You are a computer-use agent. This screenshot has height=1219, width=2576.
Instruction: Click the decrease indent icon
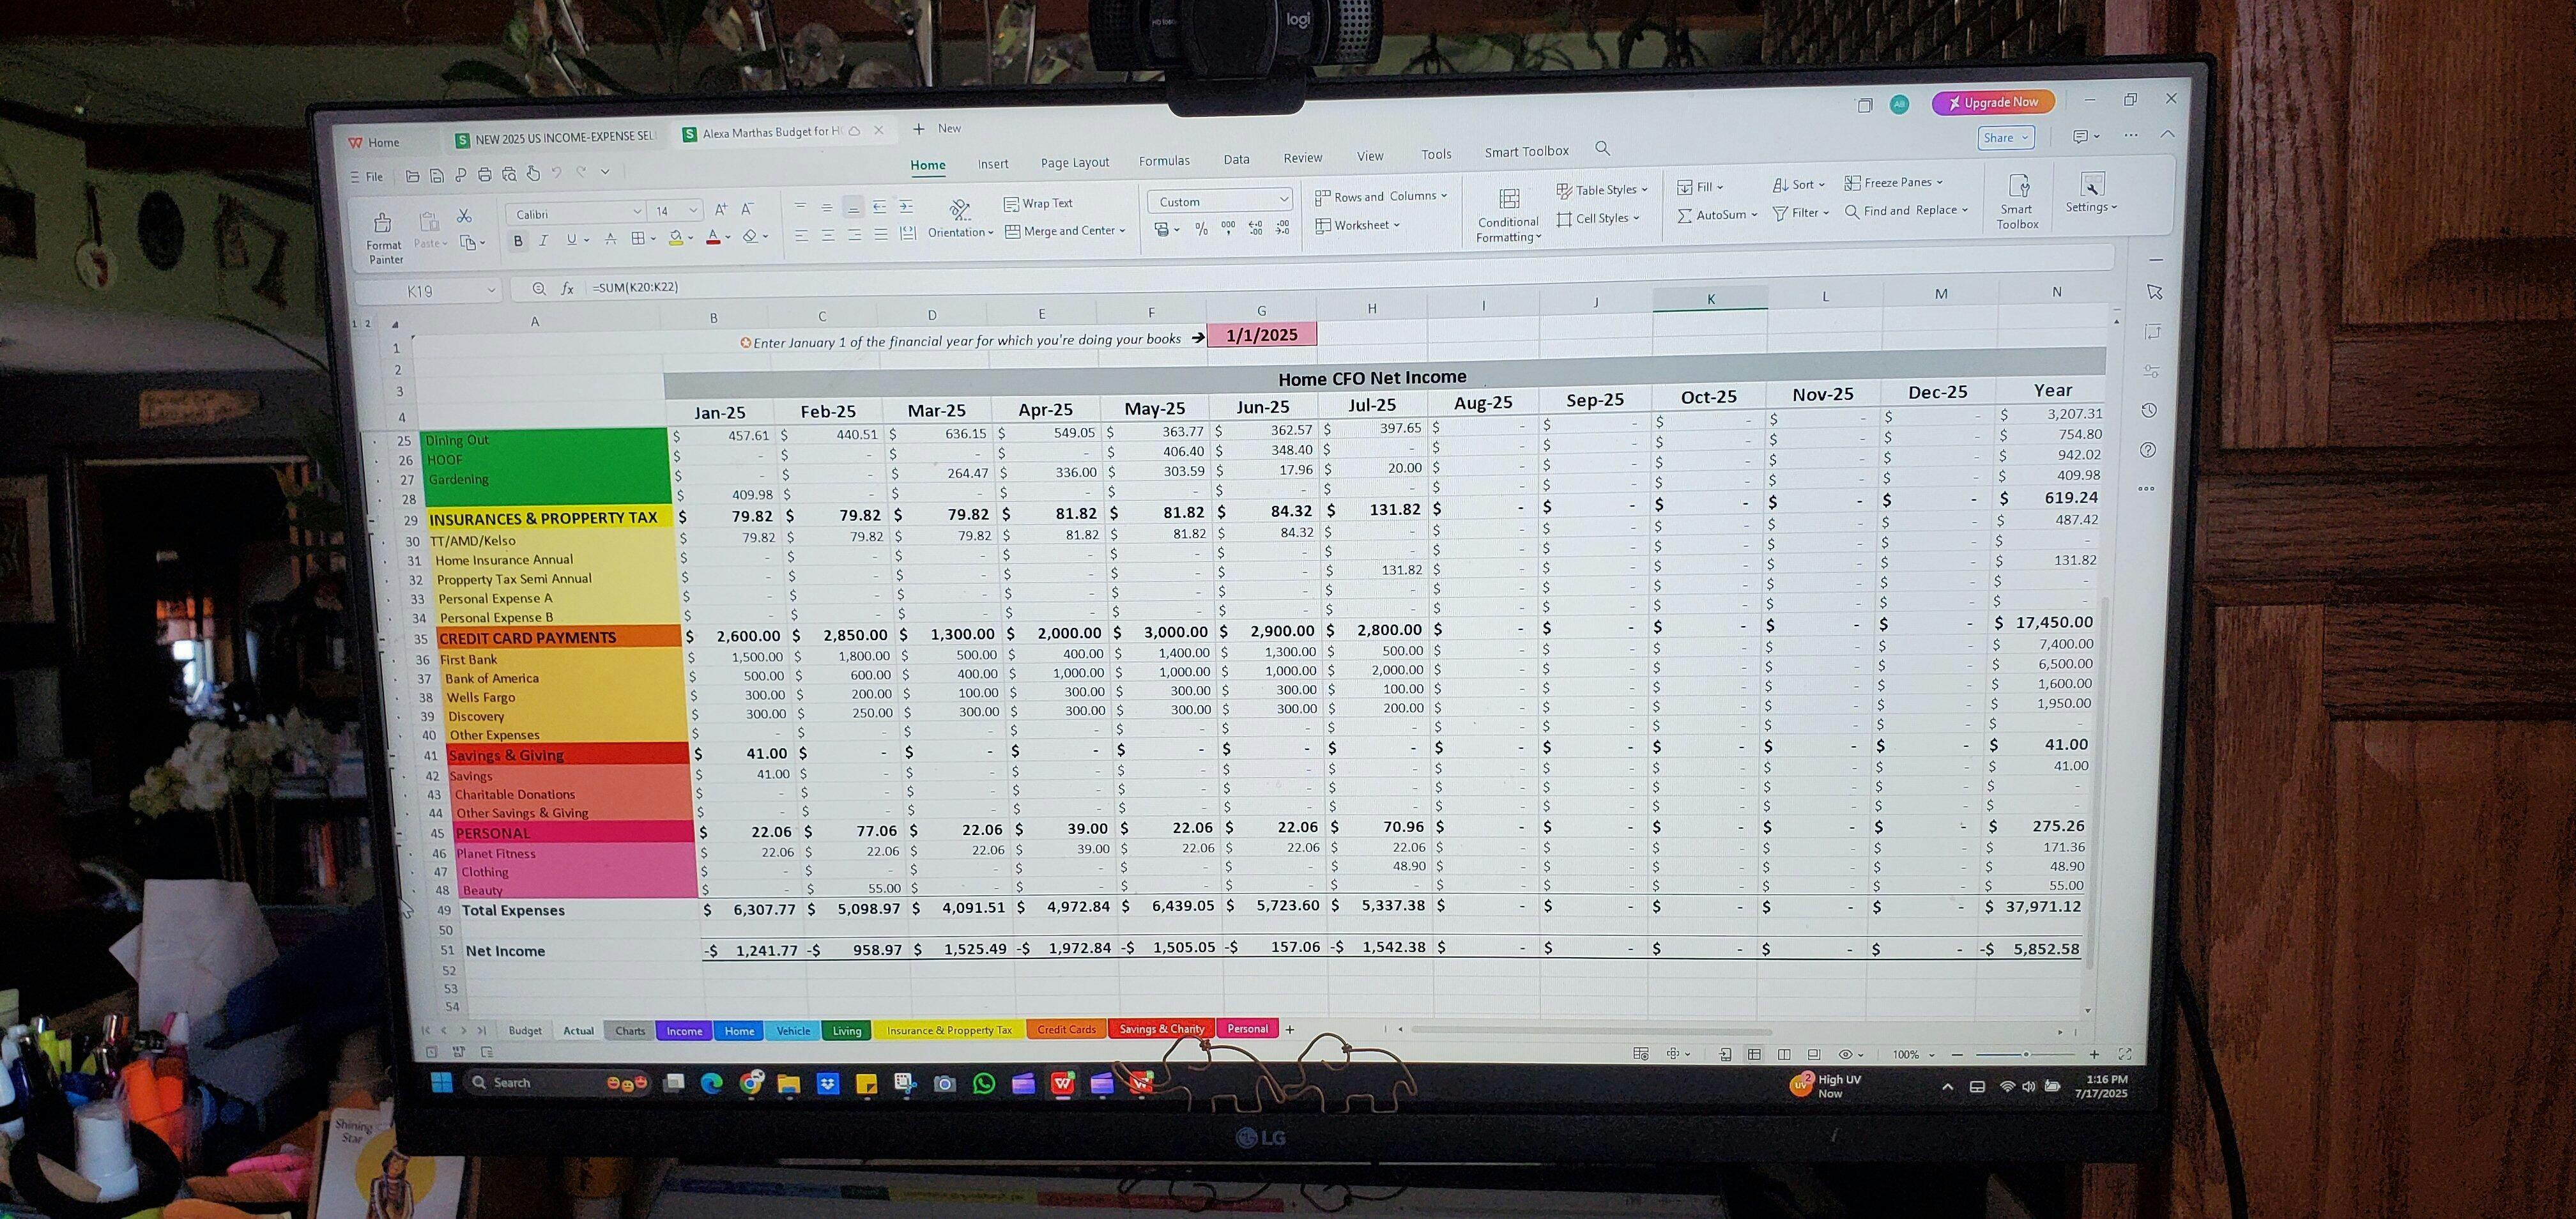879,207
